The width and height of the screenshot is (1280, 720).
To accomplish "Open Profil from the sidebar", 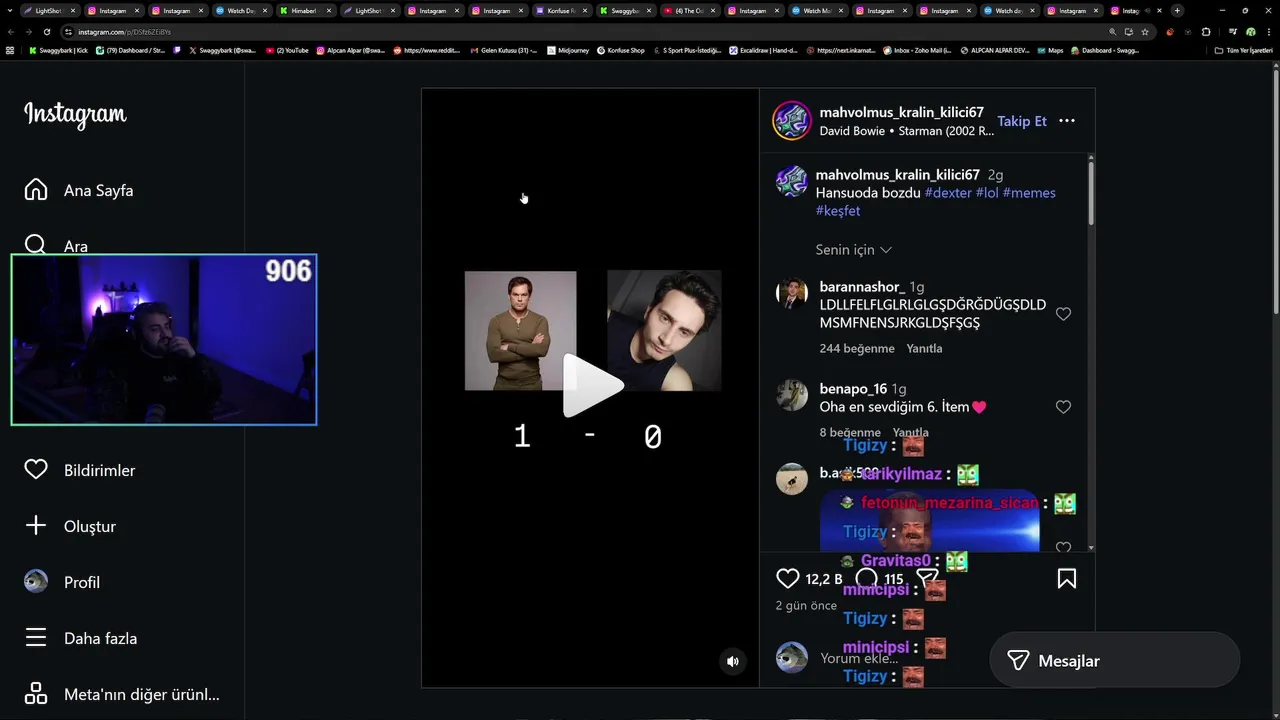I will click(62, 582).
